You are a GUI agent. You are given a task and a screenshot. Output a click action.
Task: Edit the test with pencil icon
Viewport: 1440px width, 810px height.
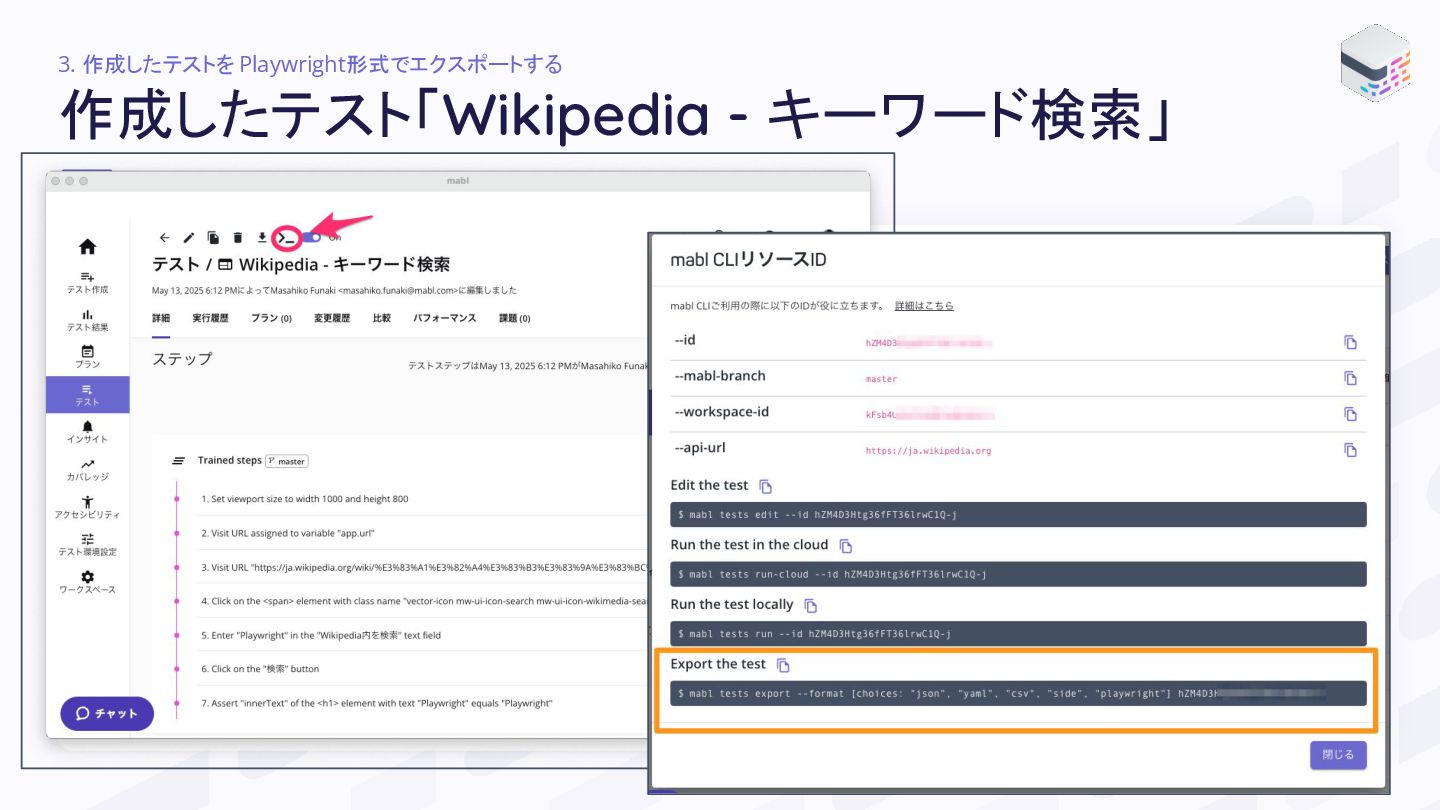(x=189, y=238)
